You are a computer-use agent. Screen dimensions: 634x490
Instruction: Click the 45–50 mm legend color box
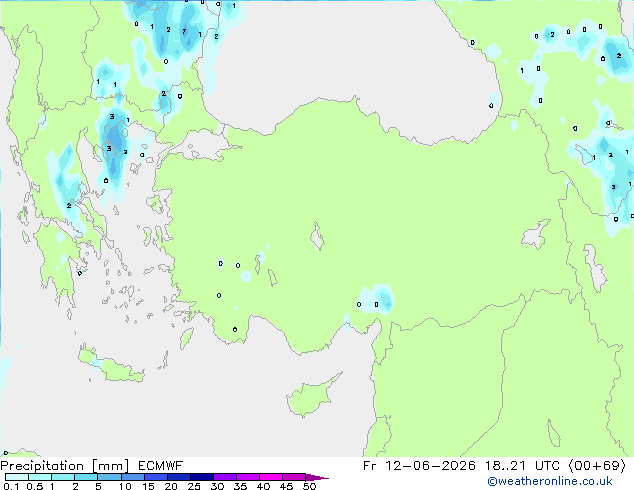coord(294,477)
